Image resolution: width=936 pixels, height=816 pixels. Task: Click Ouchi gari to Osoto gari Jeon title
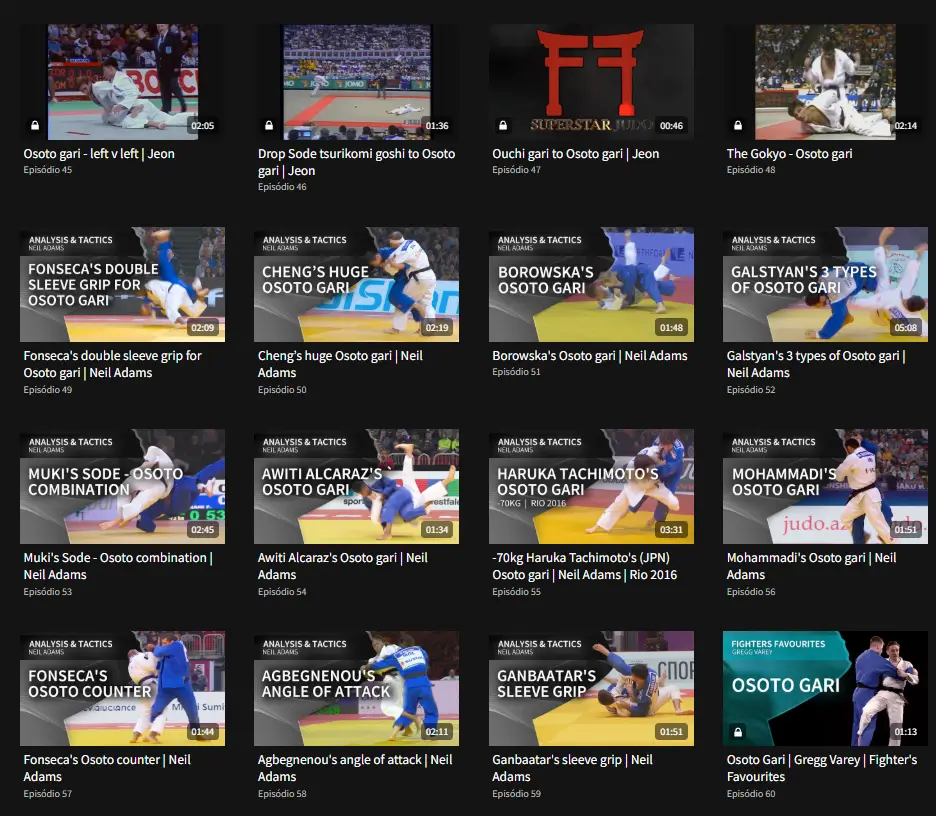pos(575,153)
